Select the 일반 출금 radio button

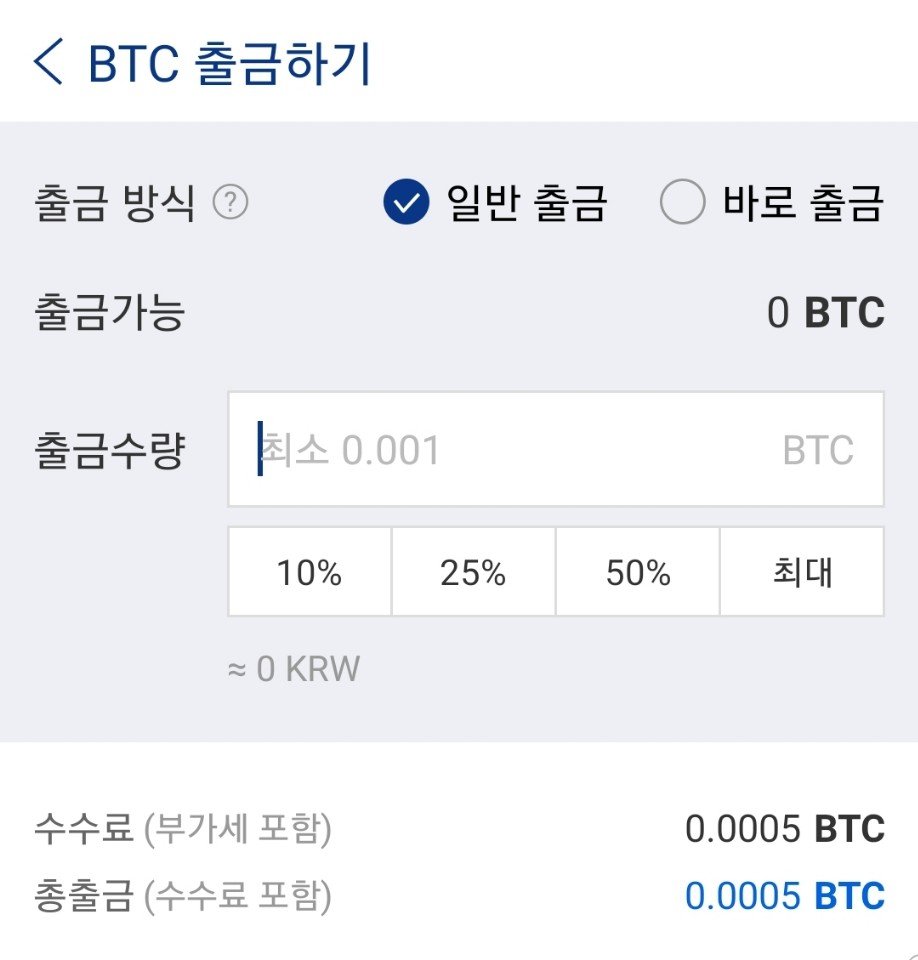pos(406,201)
